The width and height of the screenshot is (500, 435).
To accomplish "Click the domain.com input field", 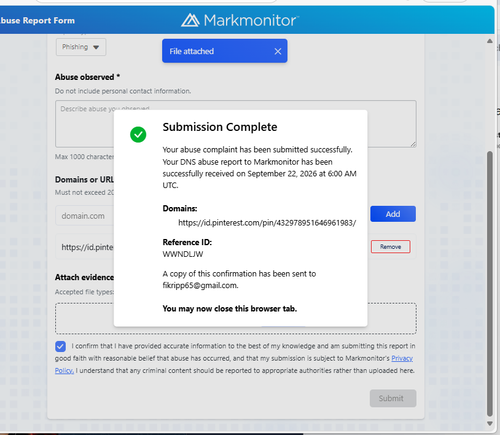I will [85, 216].
